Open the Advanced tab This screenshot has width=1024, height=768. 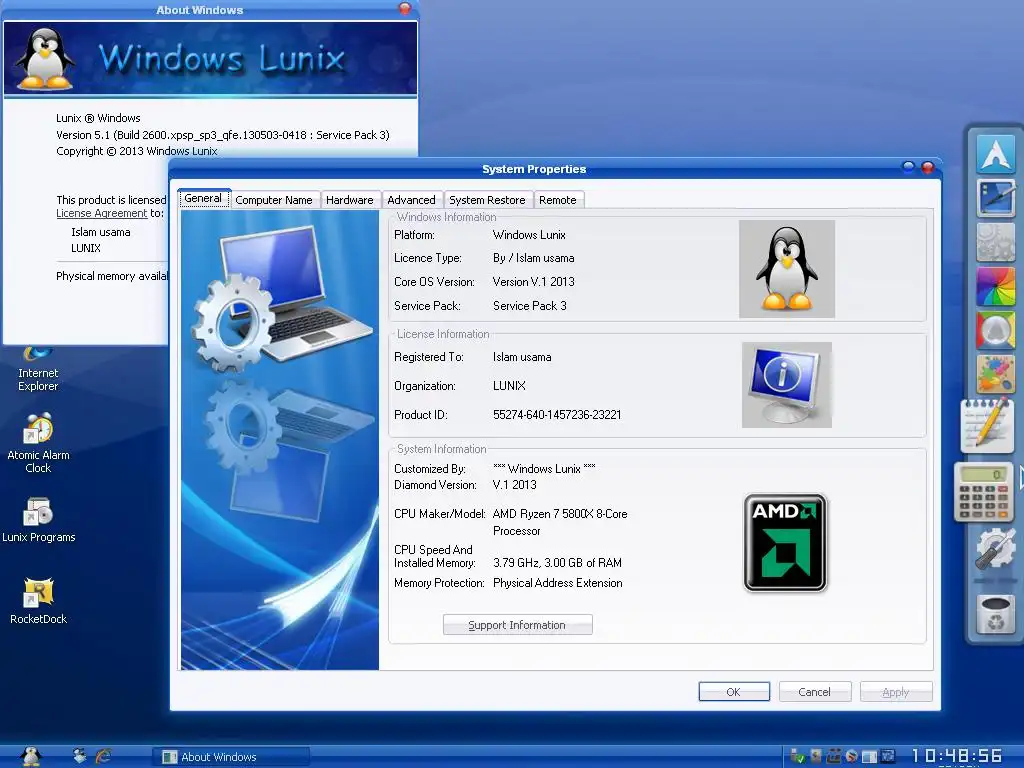pyautogui.click(x=411, y=200)
